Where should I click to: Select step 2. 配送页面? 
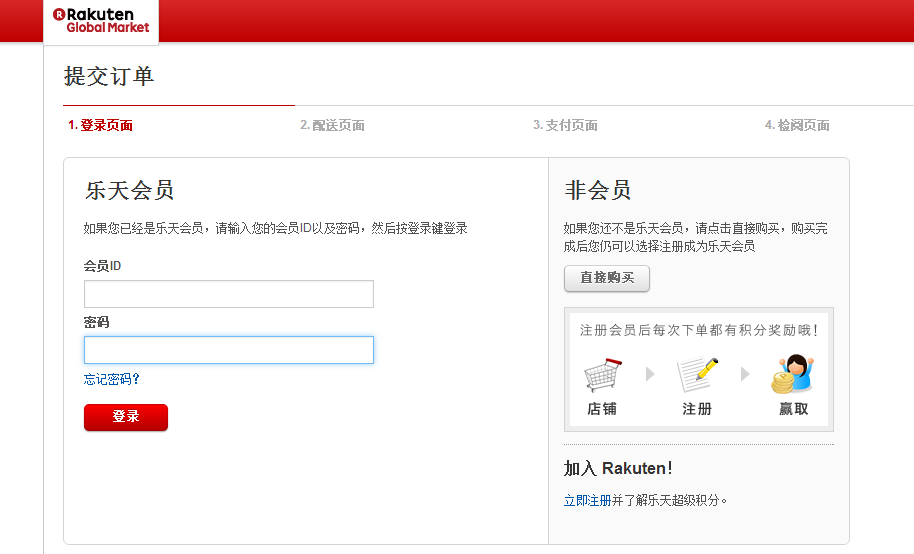pyautogui.click(x=332, y=125)
